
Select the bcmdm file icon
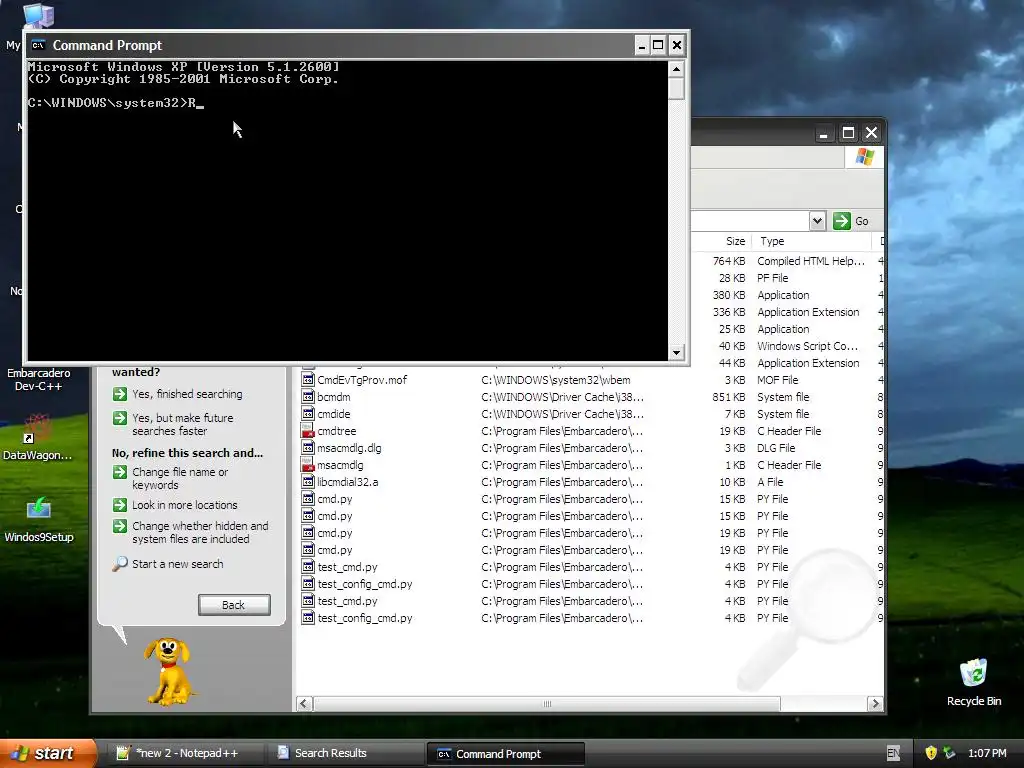(308, 397)
